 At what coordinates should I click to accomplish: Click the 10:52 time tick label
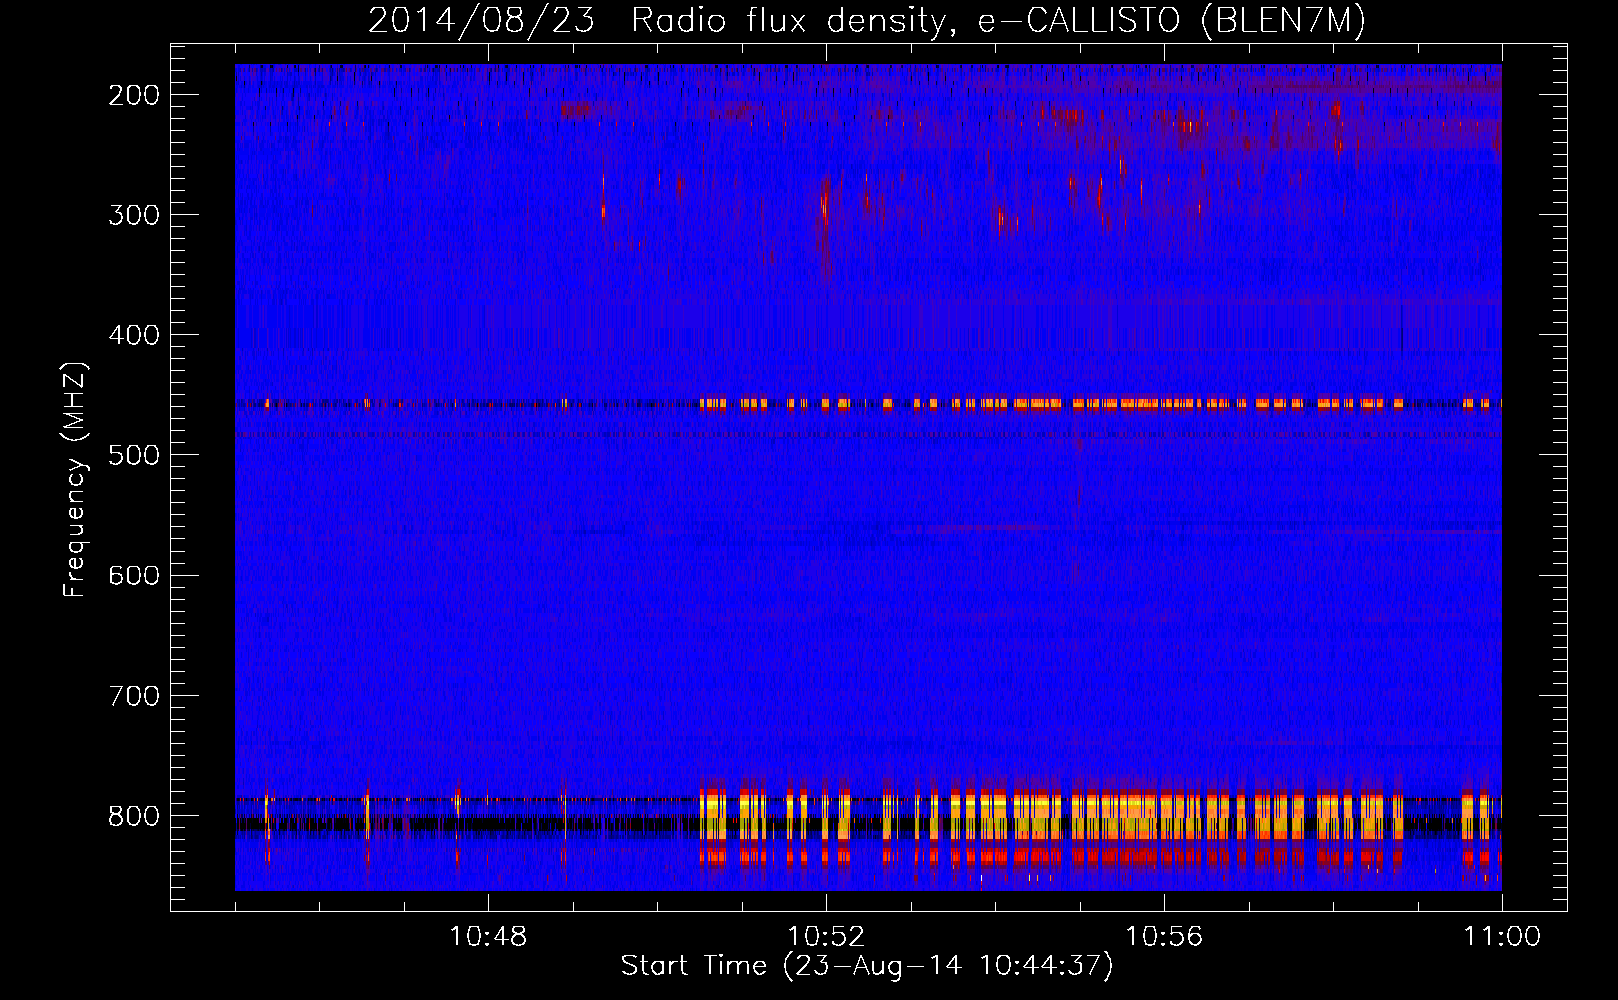point(826,937)
